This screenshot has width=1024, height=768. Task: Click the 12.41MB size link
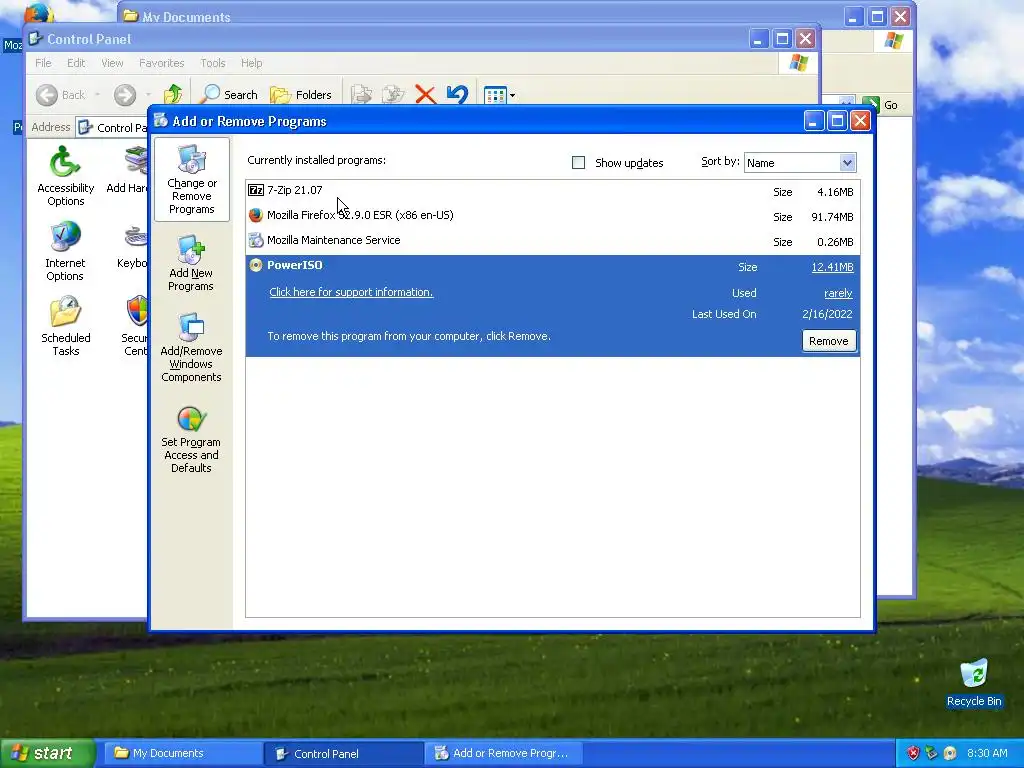(x=832, y=266)
